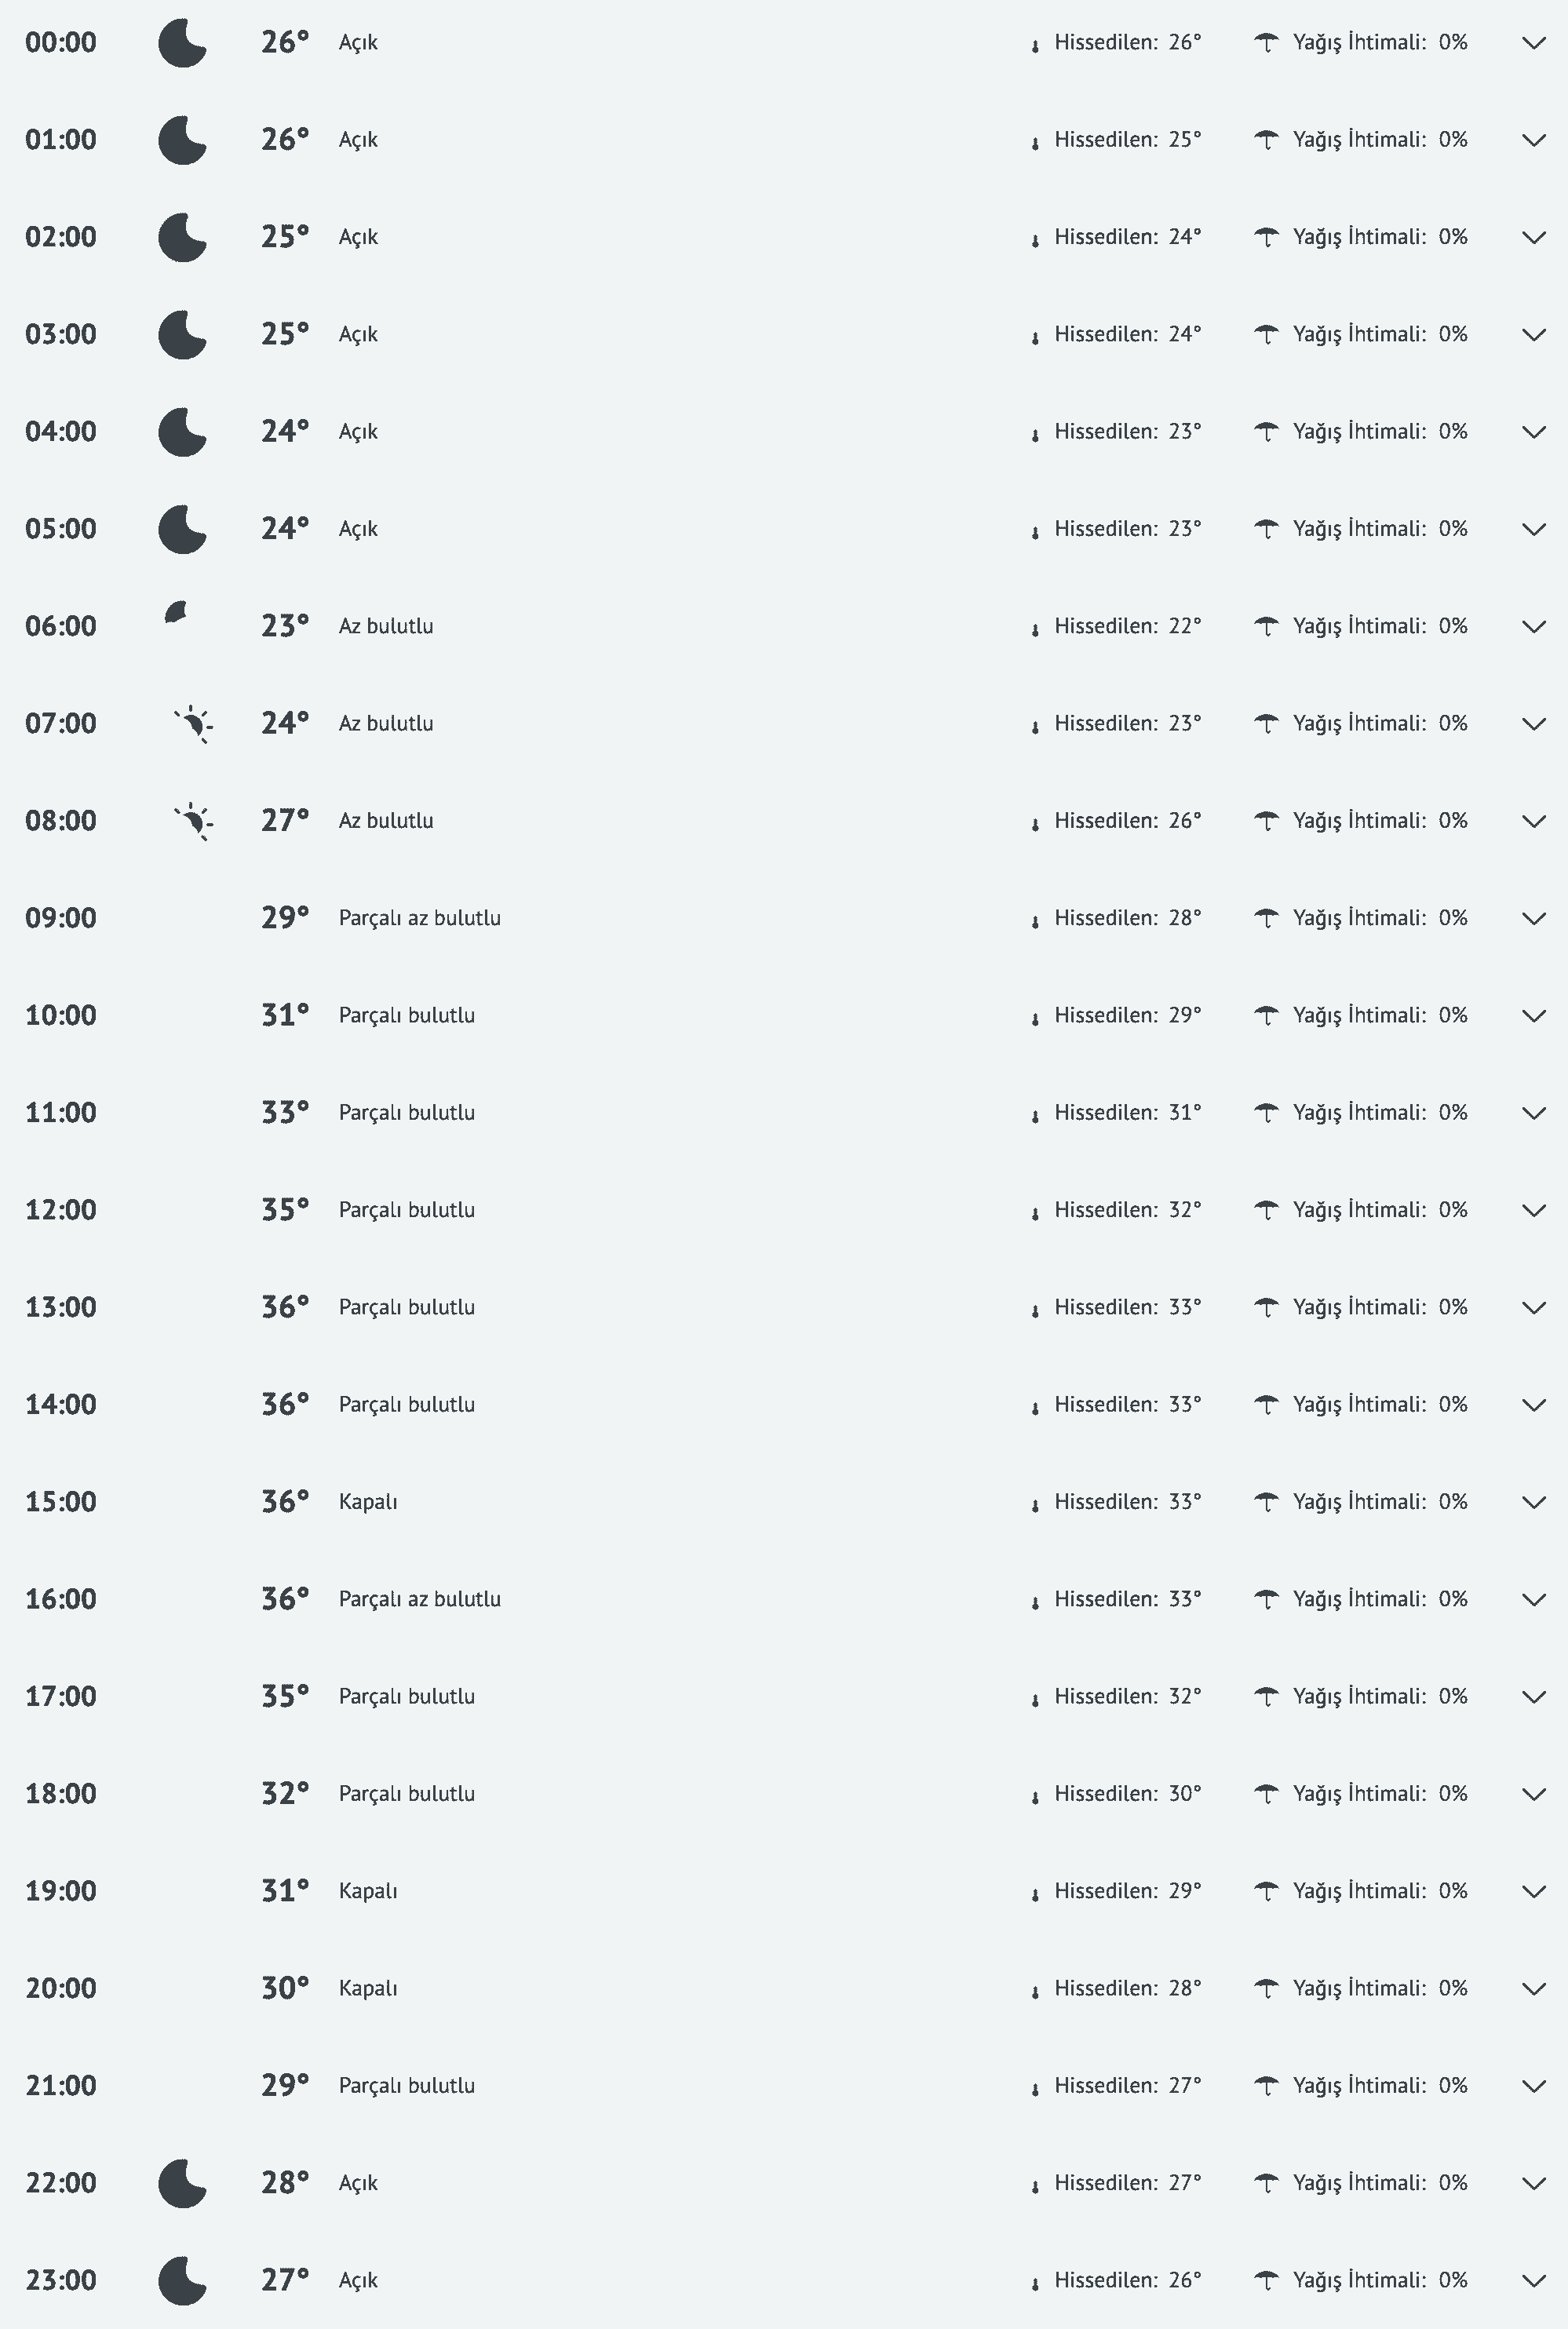Click the moon icon in the 00:00 row

pos(182,43)
